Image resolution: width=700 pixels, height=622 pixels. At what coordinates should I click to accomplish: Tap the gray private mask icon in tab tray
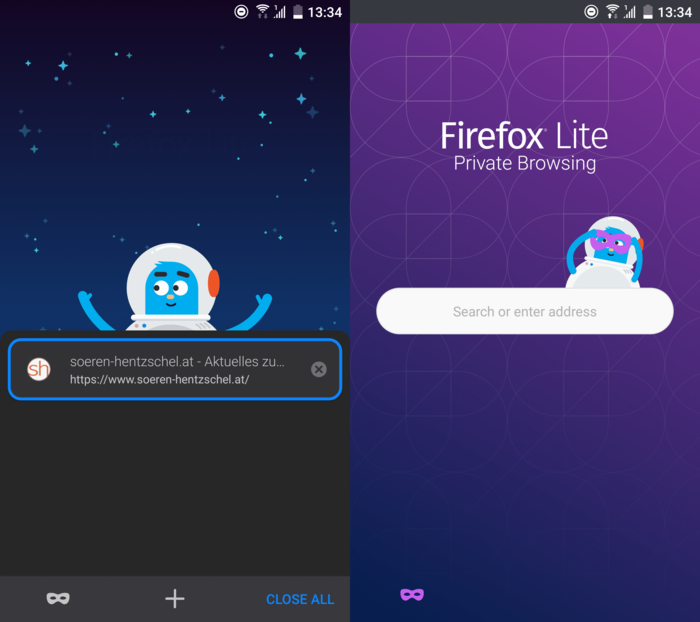58,598
